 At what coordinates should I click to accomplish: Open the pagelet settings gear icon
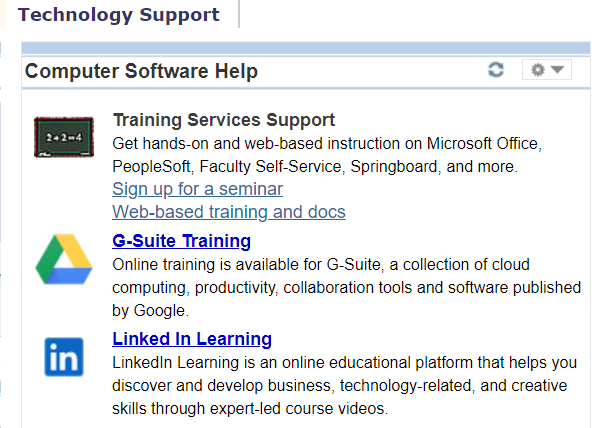click(x=538, y=70)
